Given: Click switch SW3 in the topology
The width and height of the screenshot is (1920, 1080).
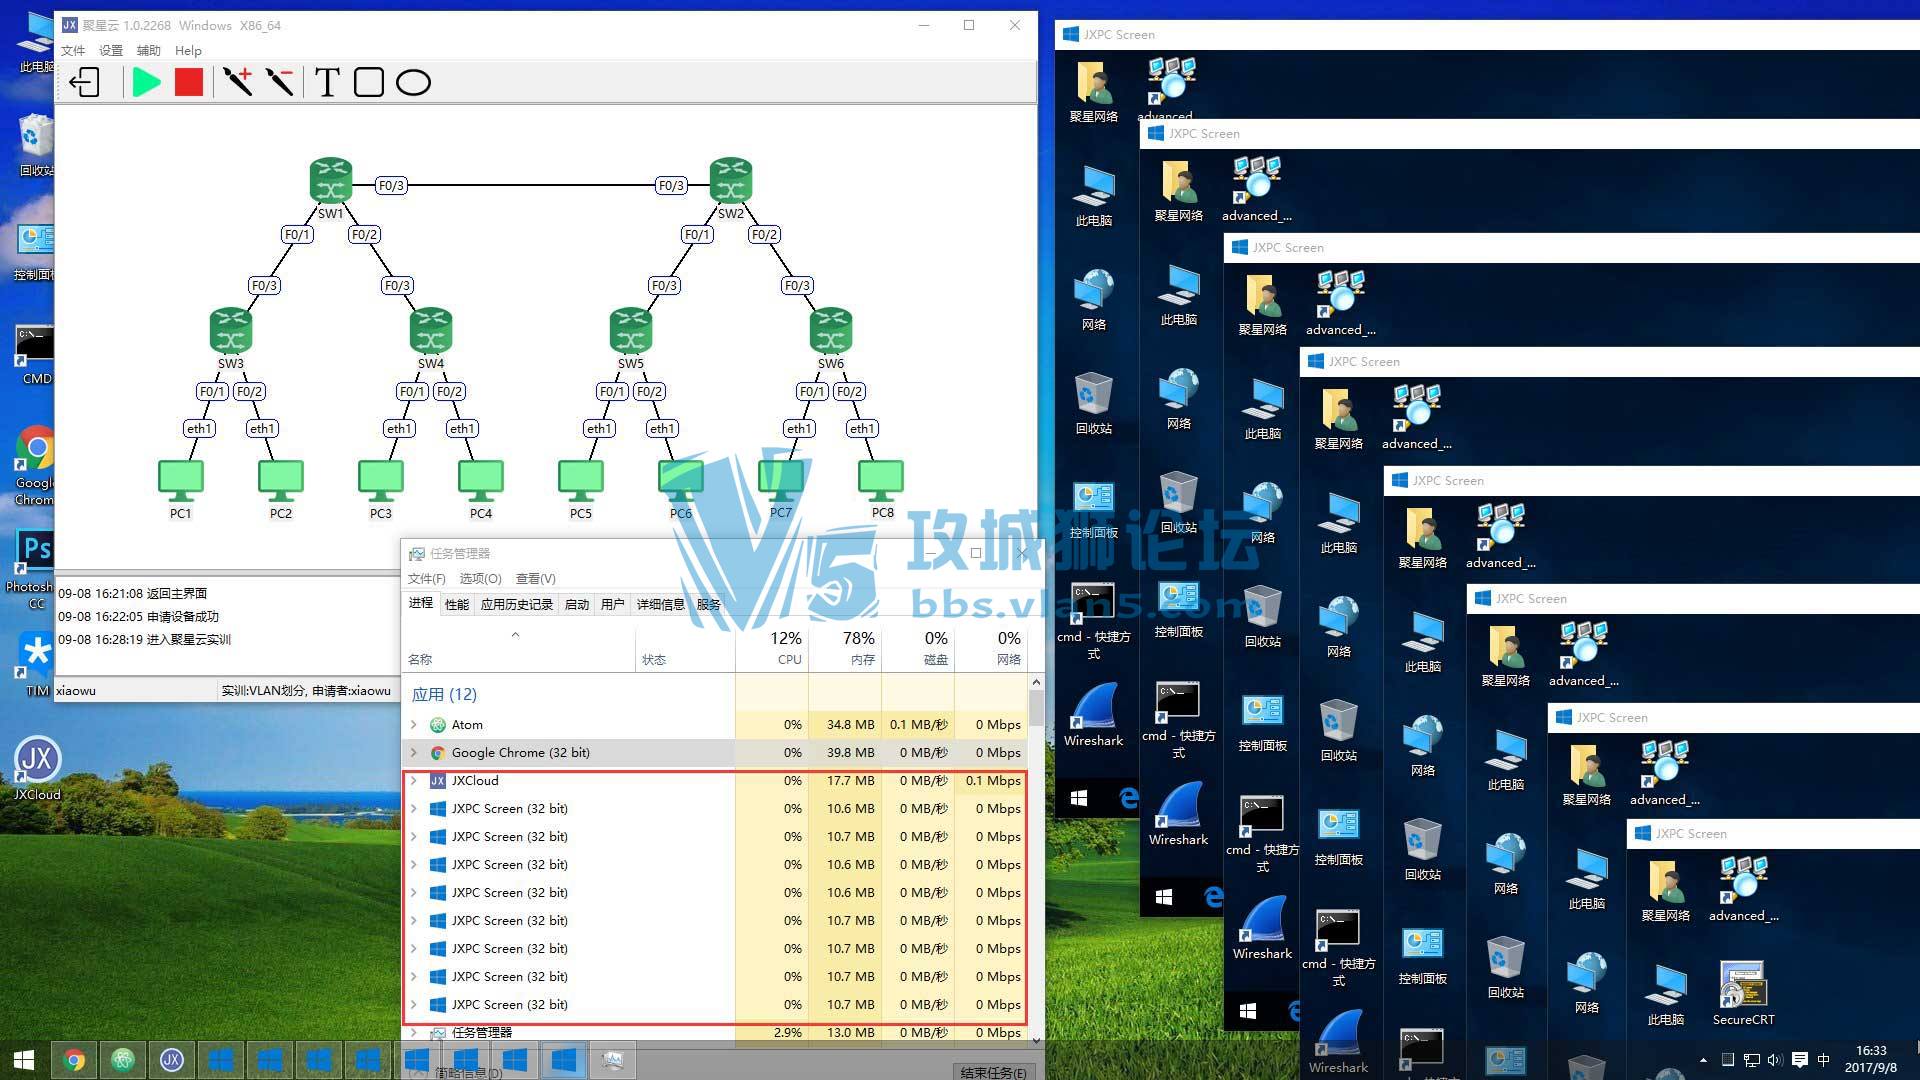Looking at the screenshot, I should (x=231, y=330).
